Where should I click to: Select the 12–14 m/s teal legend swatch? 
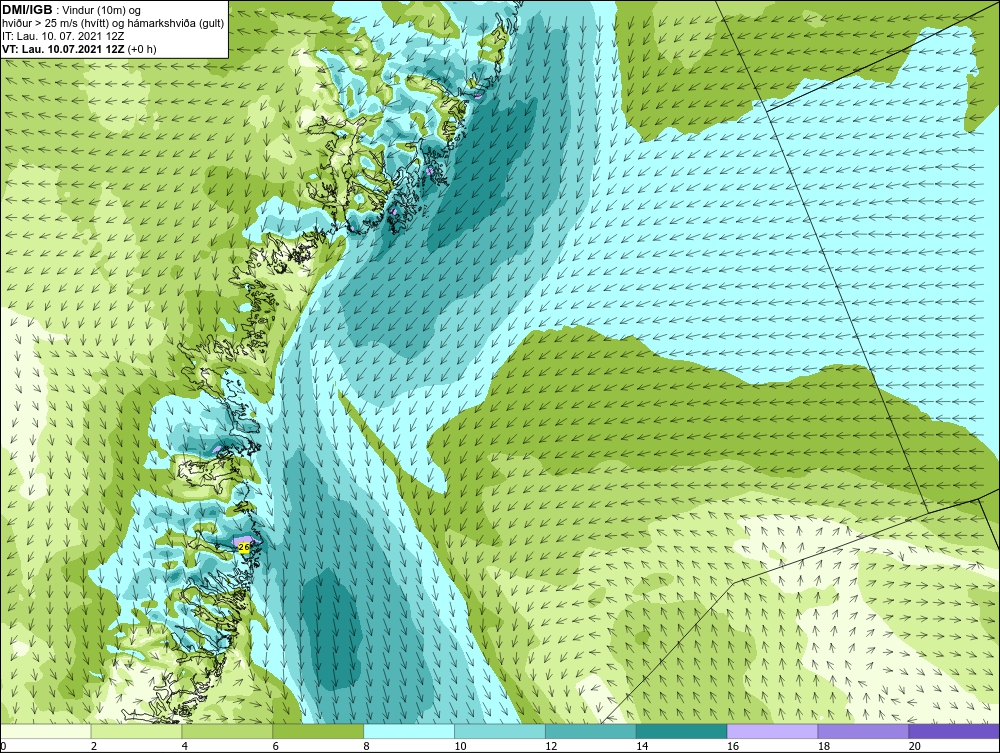tap(591, 731)
